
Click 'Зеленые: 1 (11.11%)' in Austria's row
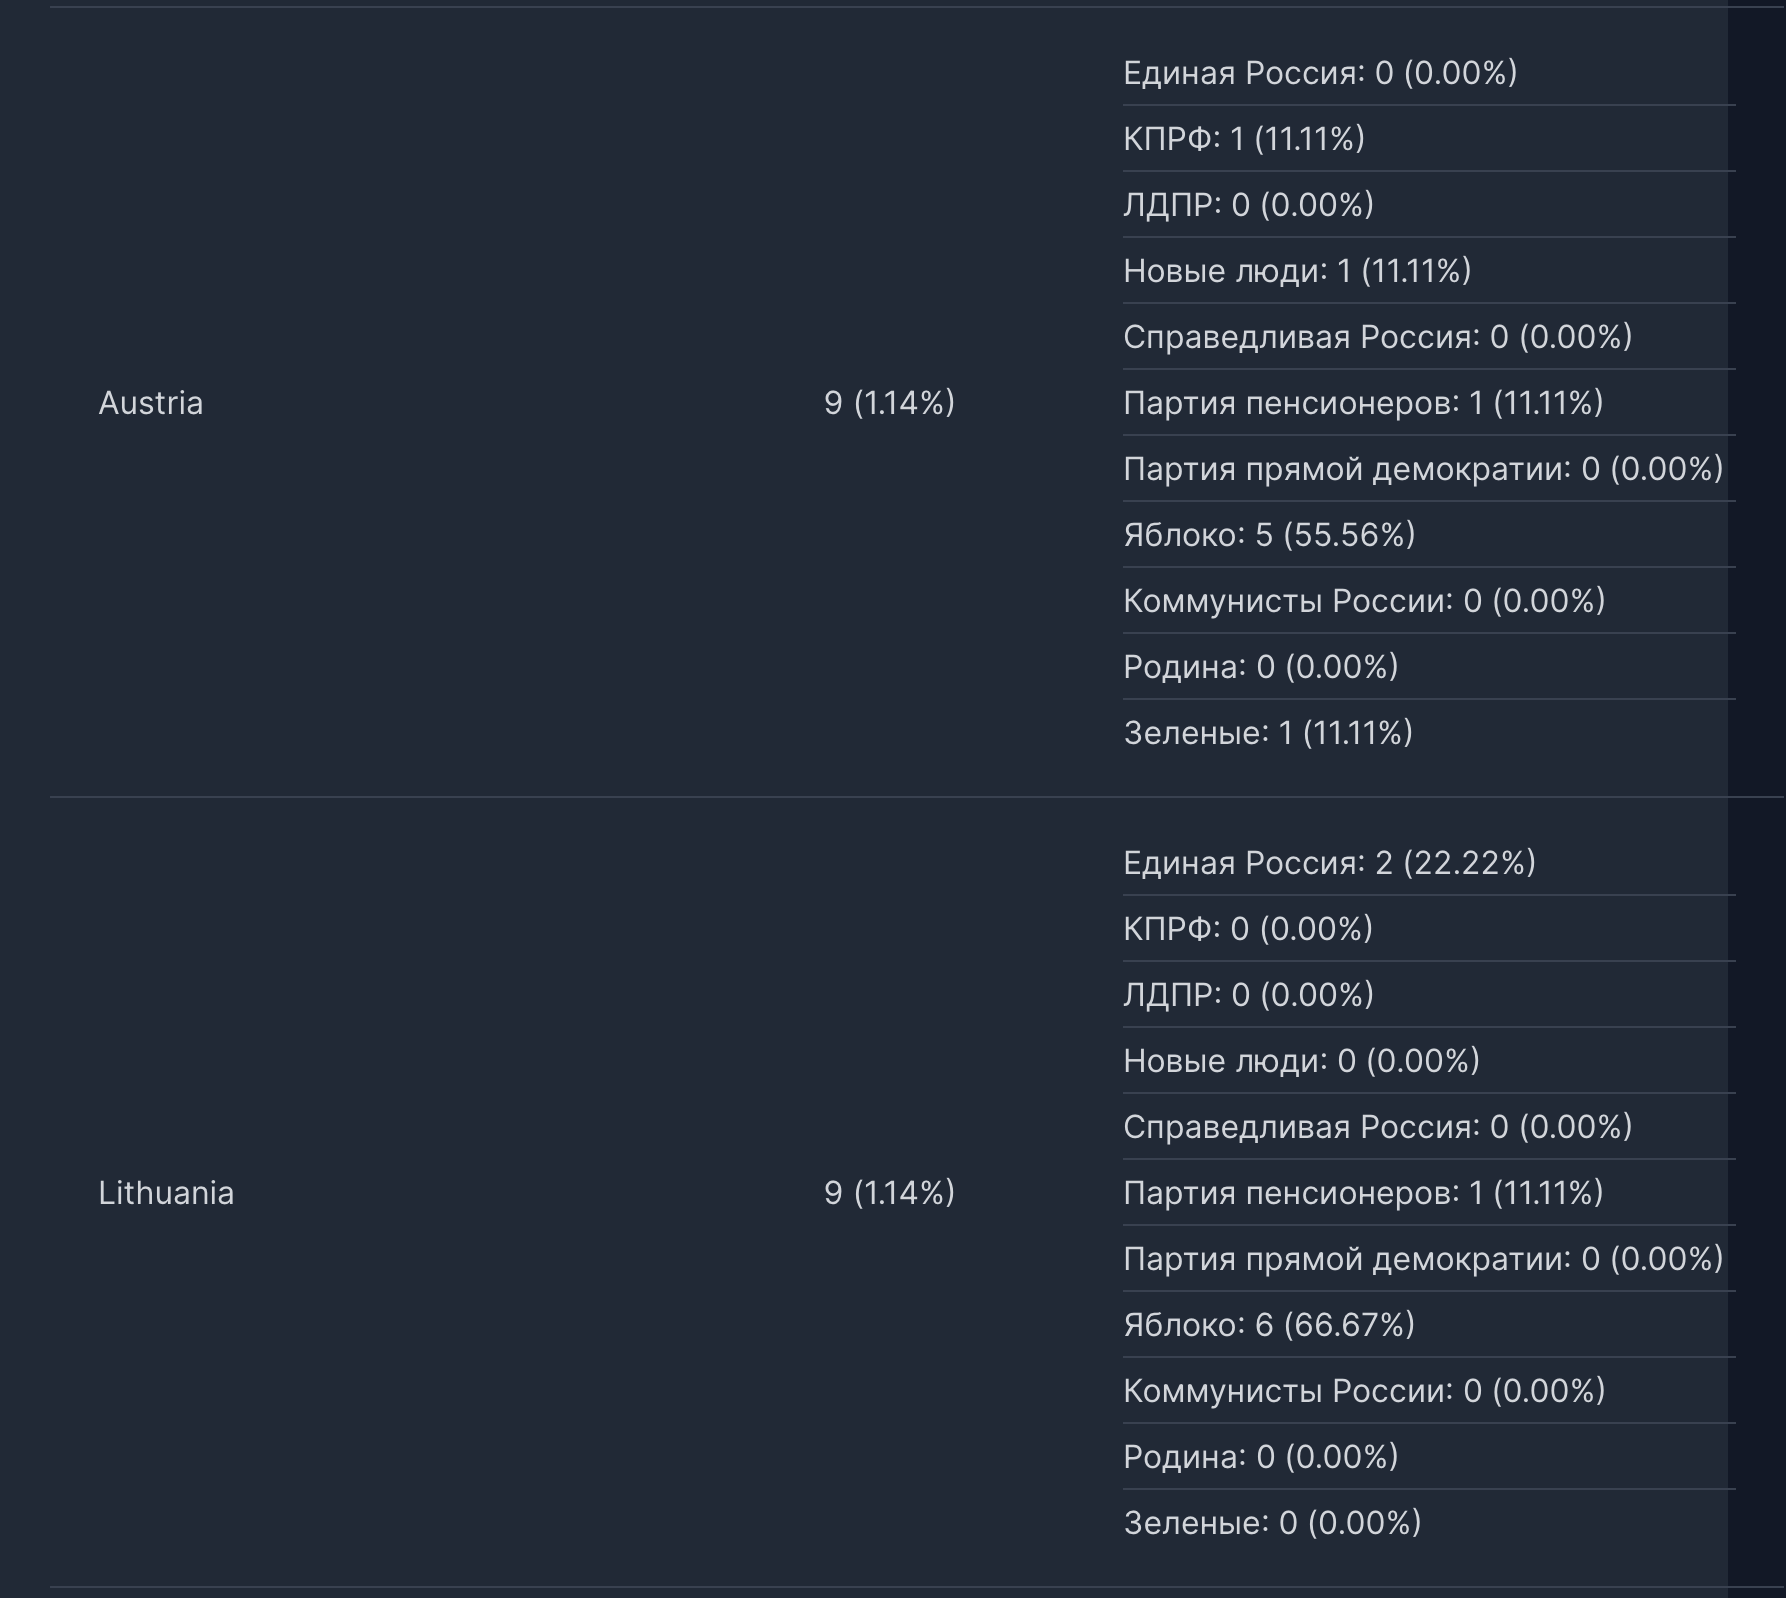click(1268, 733)
